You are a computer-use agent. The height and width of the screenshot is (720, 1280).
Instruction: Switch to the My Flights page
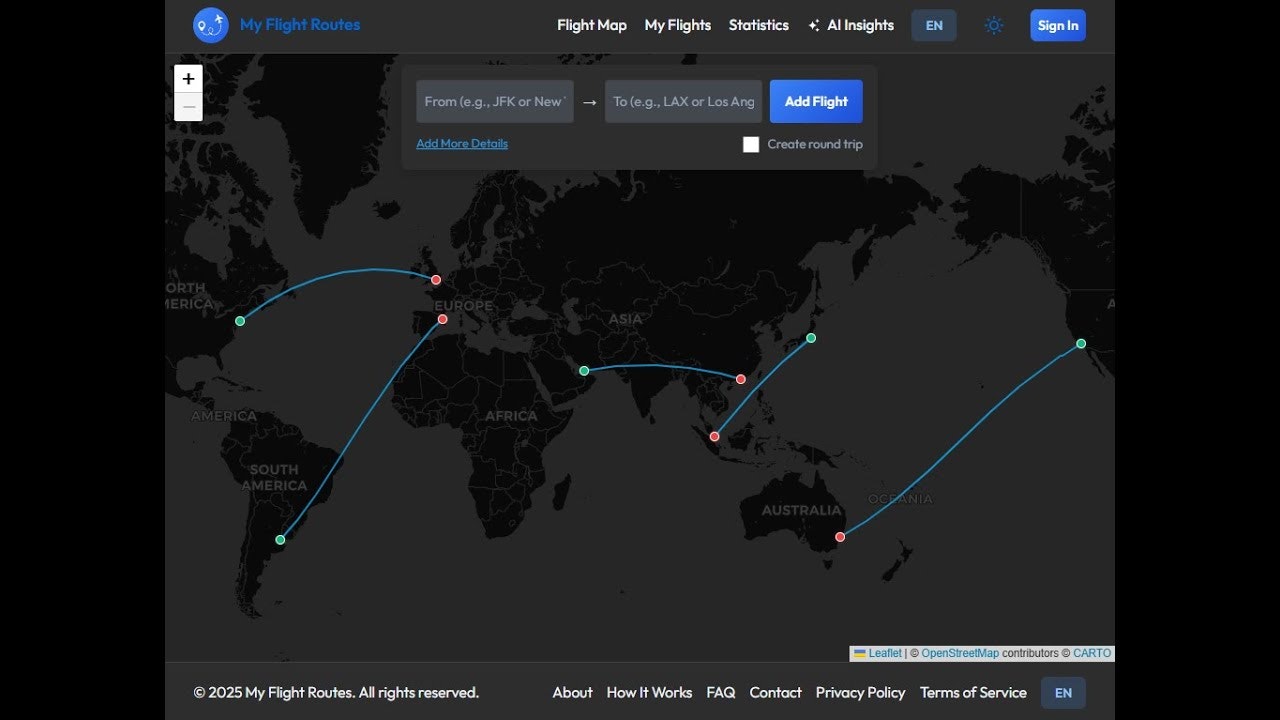tap(677, 25)
